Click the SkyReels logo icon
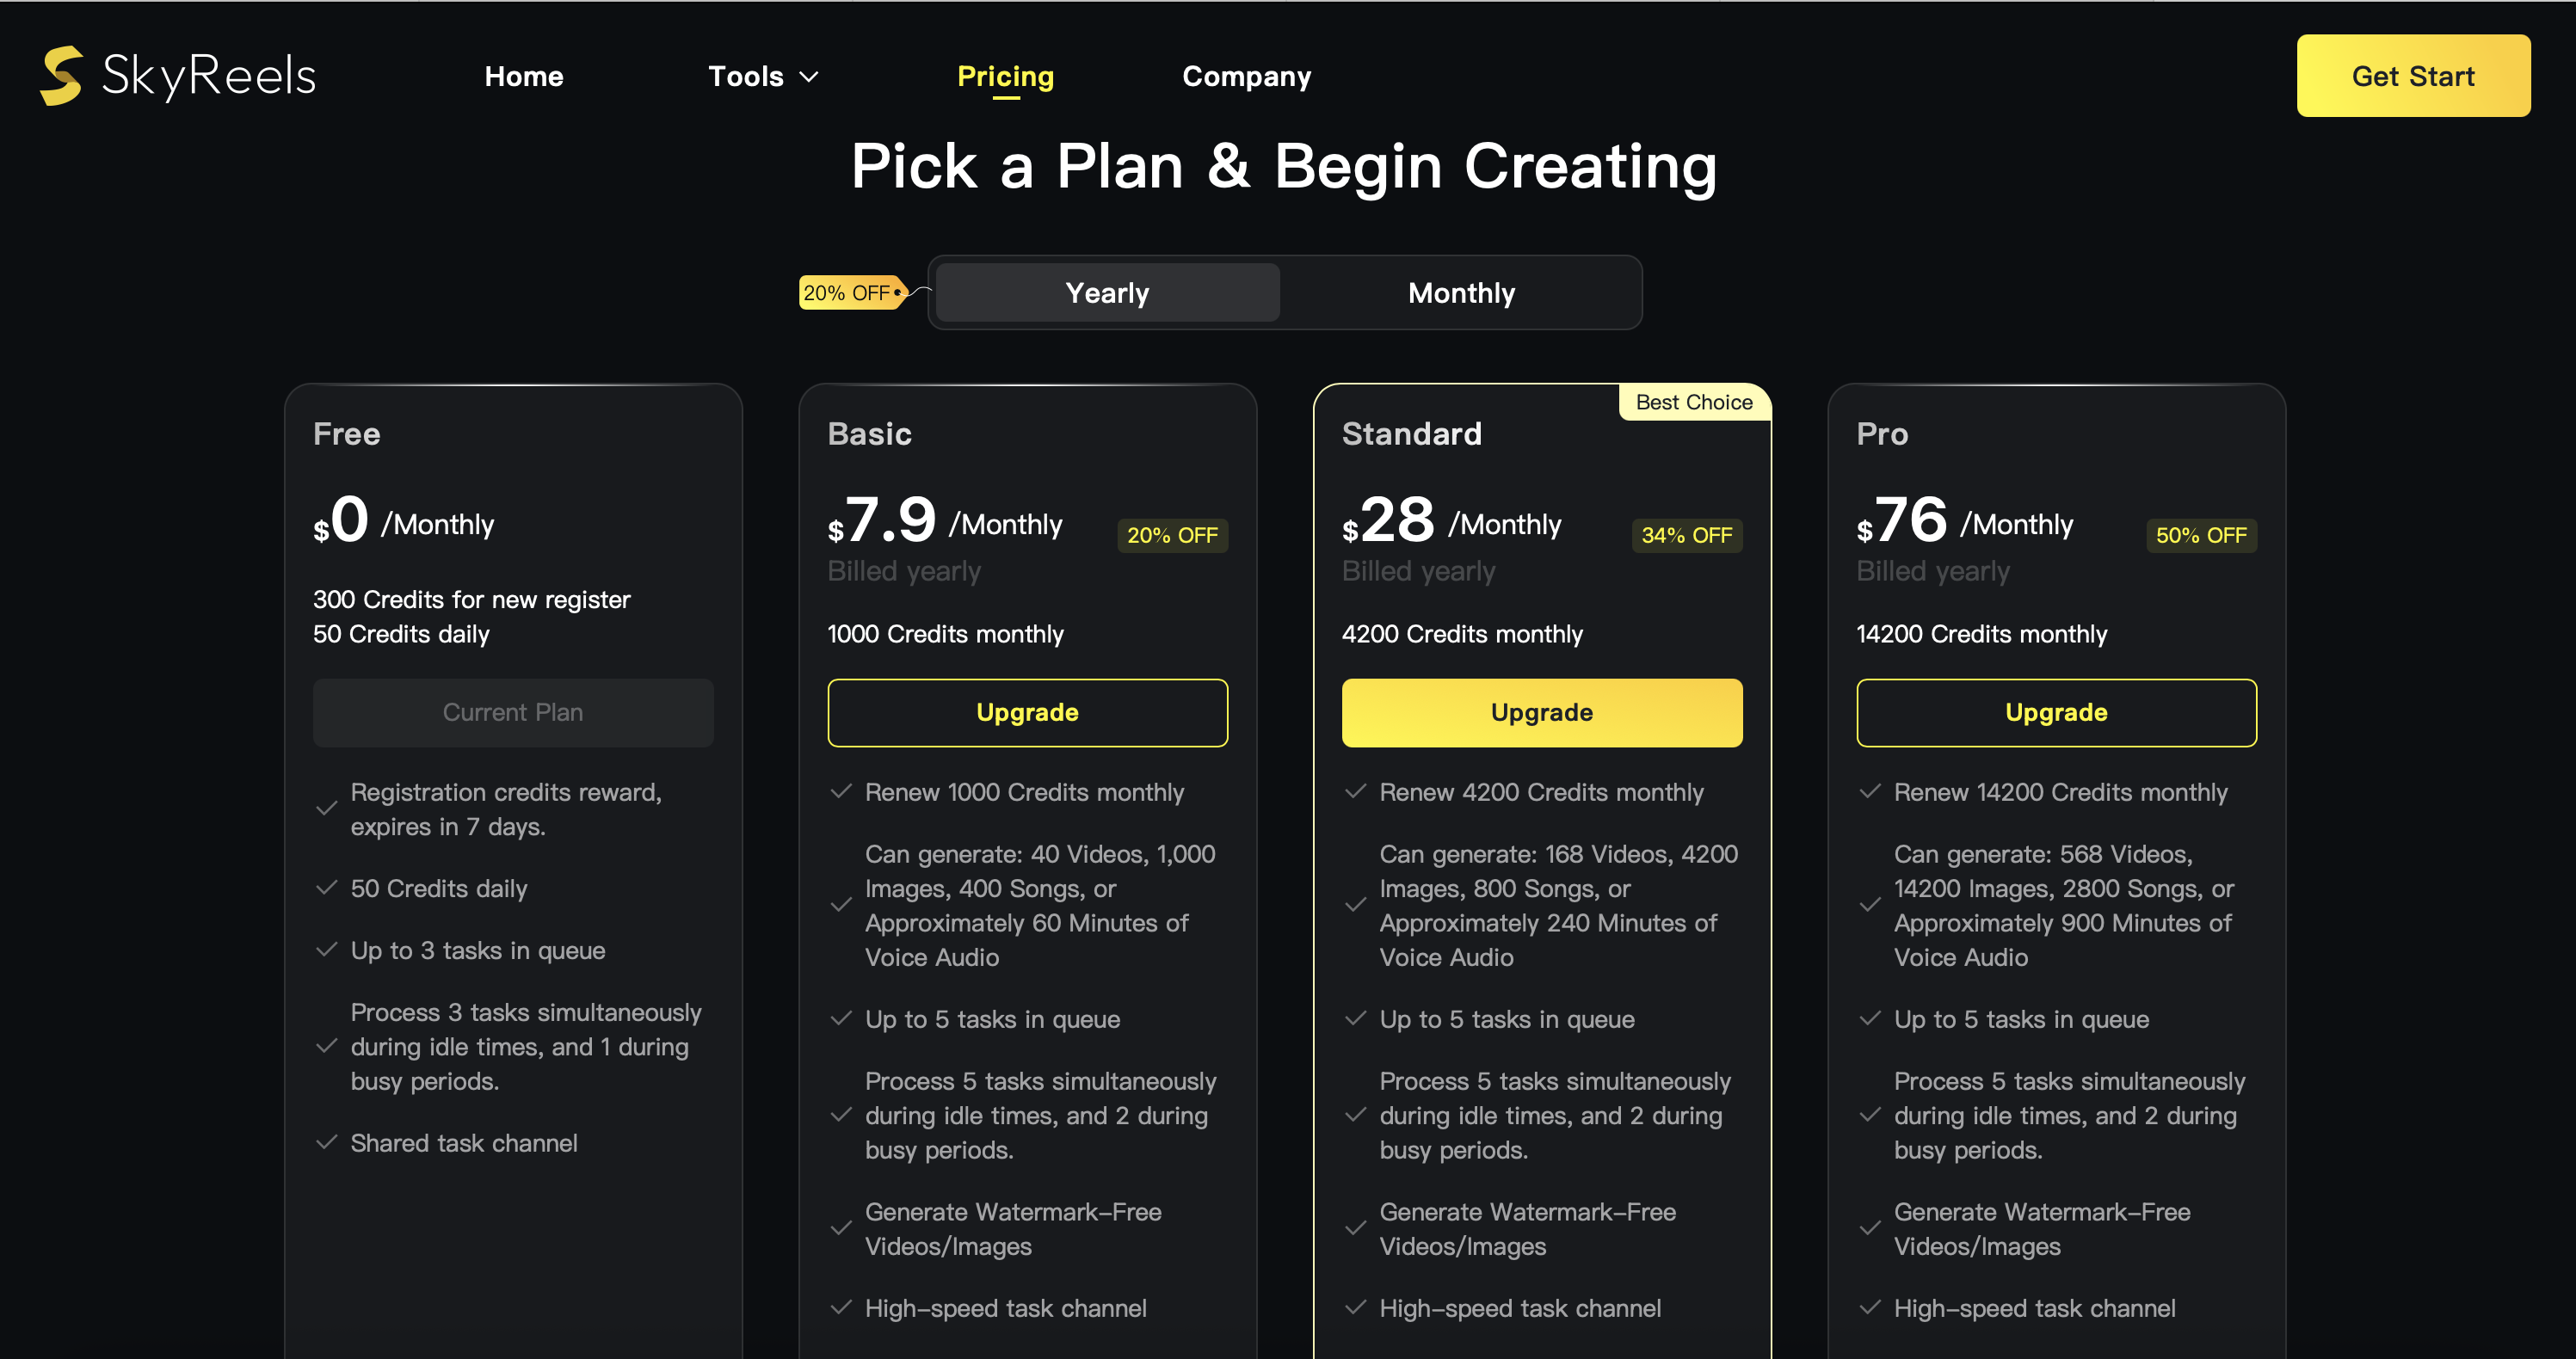 pyautogui.click(x=62, y=76)
